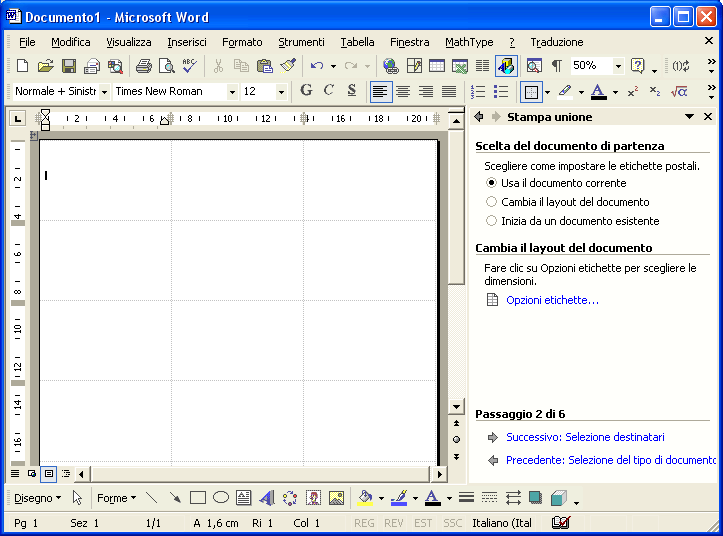
Task: Save the document with the floppy icon
Action: 69,66
